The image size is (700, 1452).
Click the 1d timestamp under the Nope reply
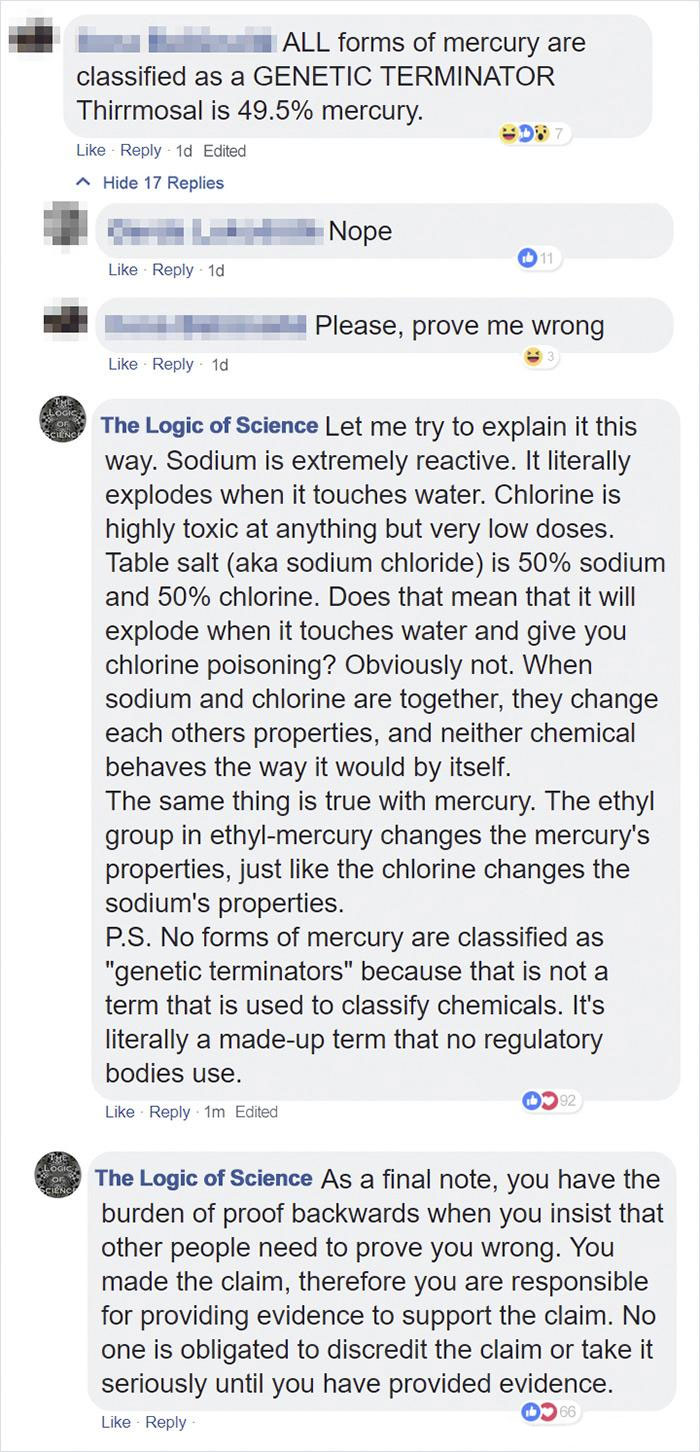216,269
